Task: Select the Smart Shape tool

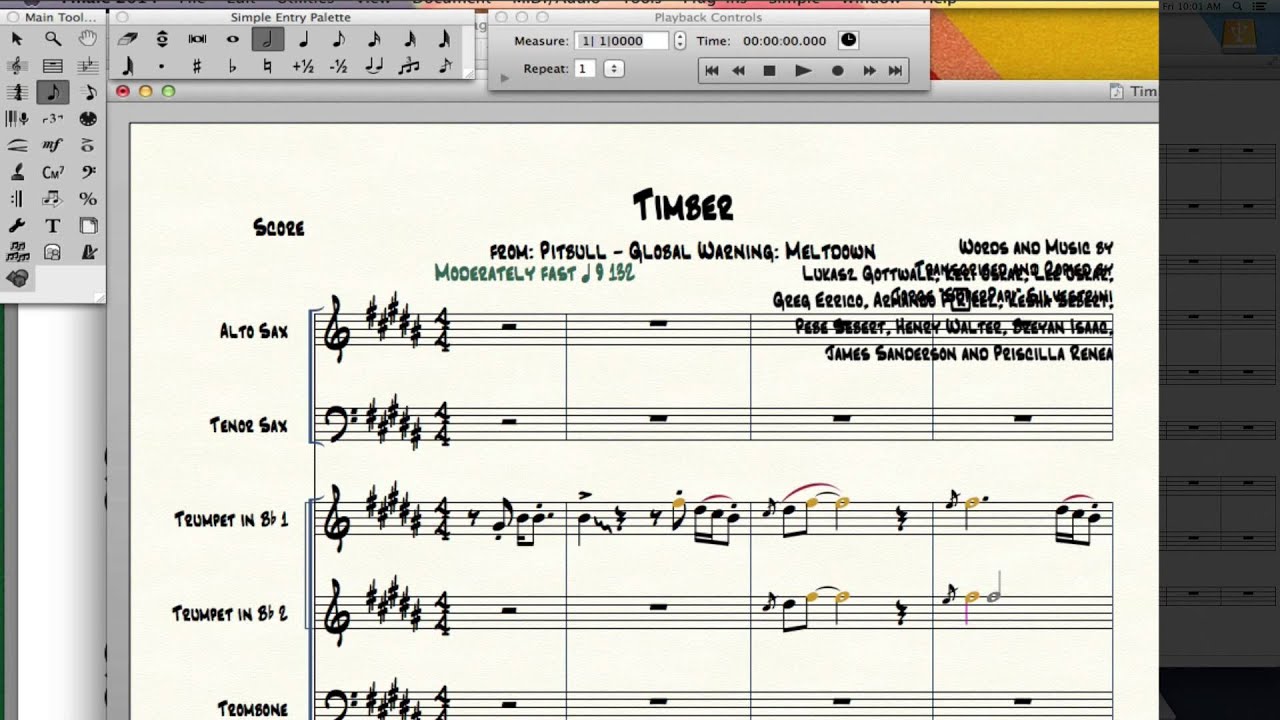Action: 17,145
